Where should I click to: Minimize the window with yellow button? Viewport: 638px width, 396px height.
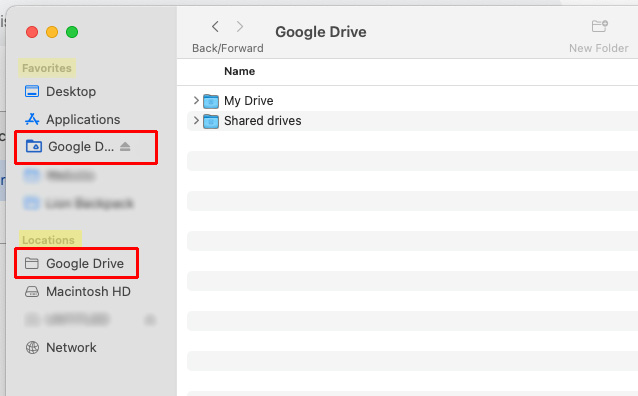point(52,32)
